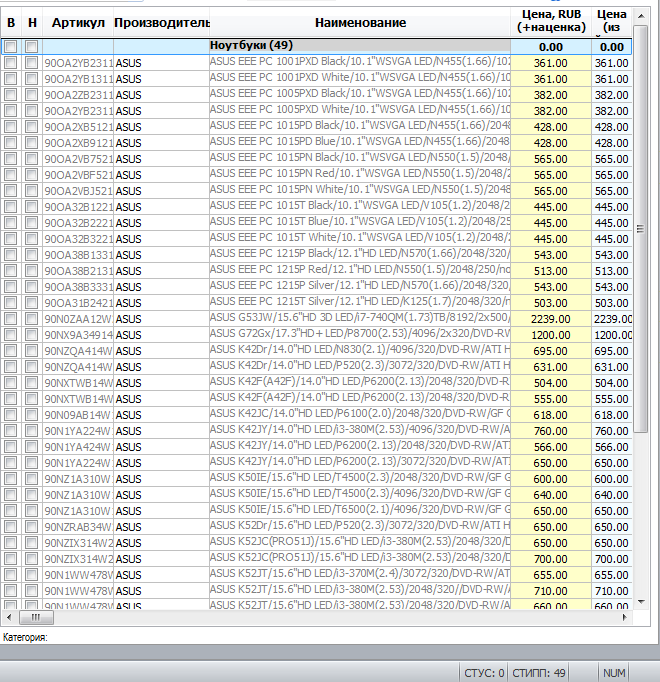Click name ASUS EEE PC 1215P Black
660x682 pixels.
(360, 254)
